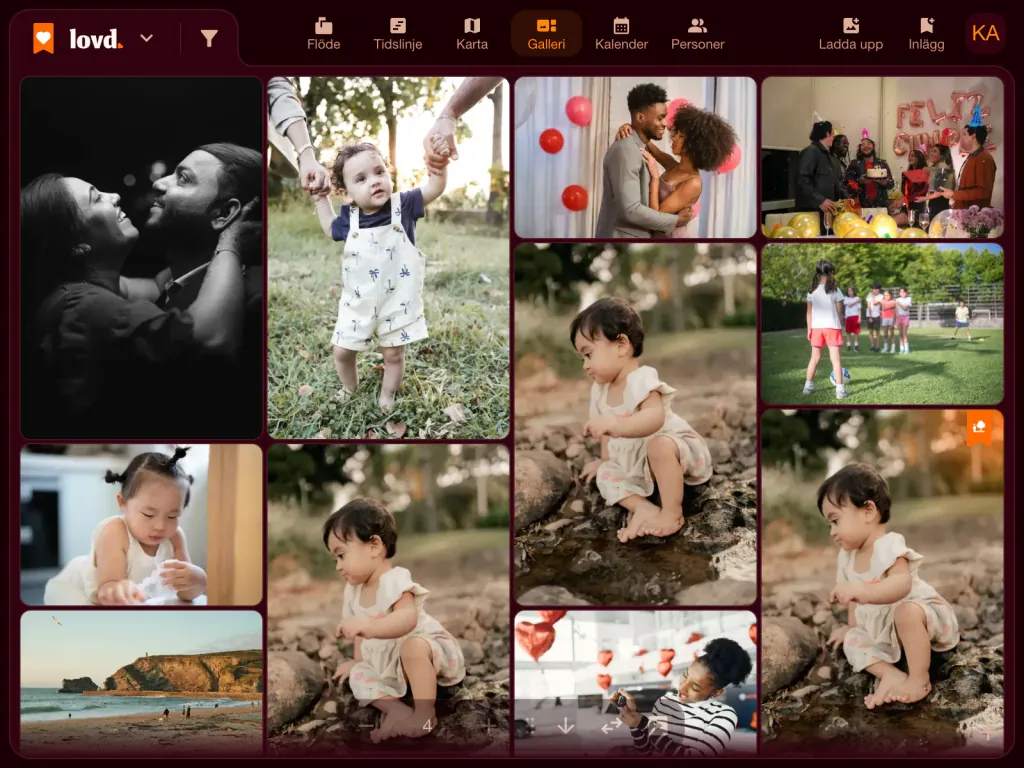Expand the lovd. logo dropdown chevron
Viewport: 1024px width, 768px height.
147,38
